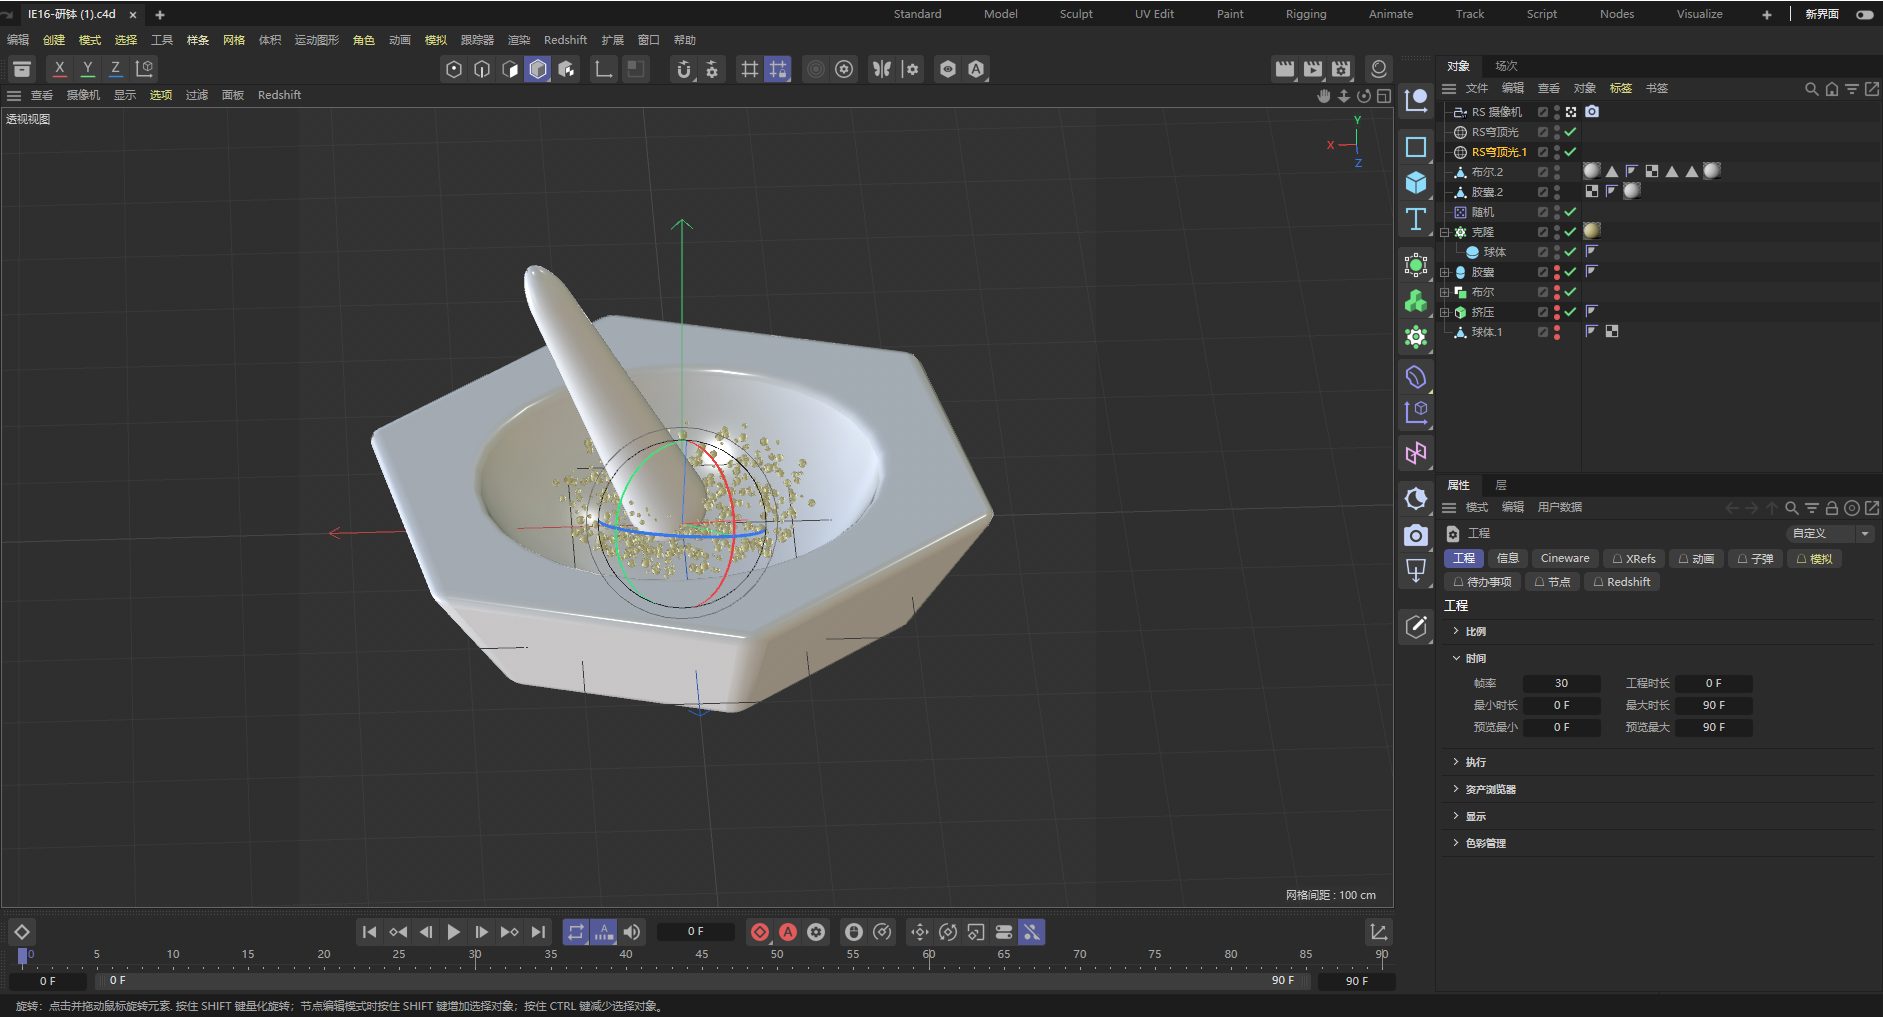Toggle the green enable check for 随机
This screenshot has width=1883, height=1017.
point(1570,212)
